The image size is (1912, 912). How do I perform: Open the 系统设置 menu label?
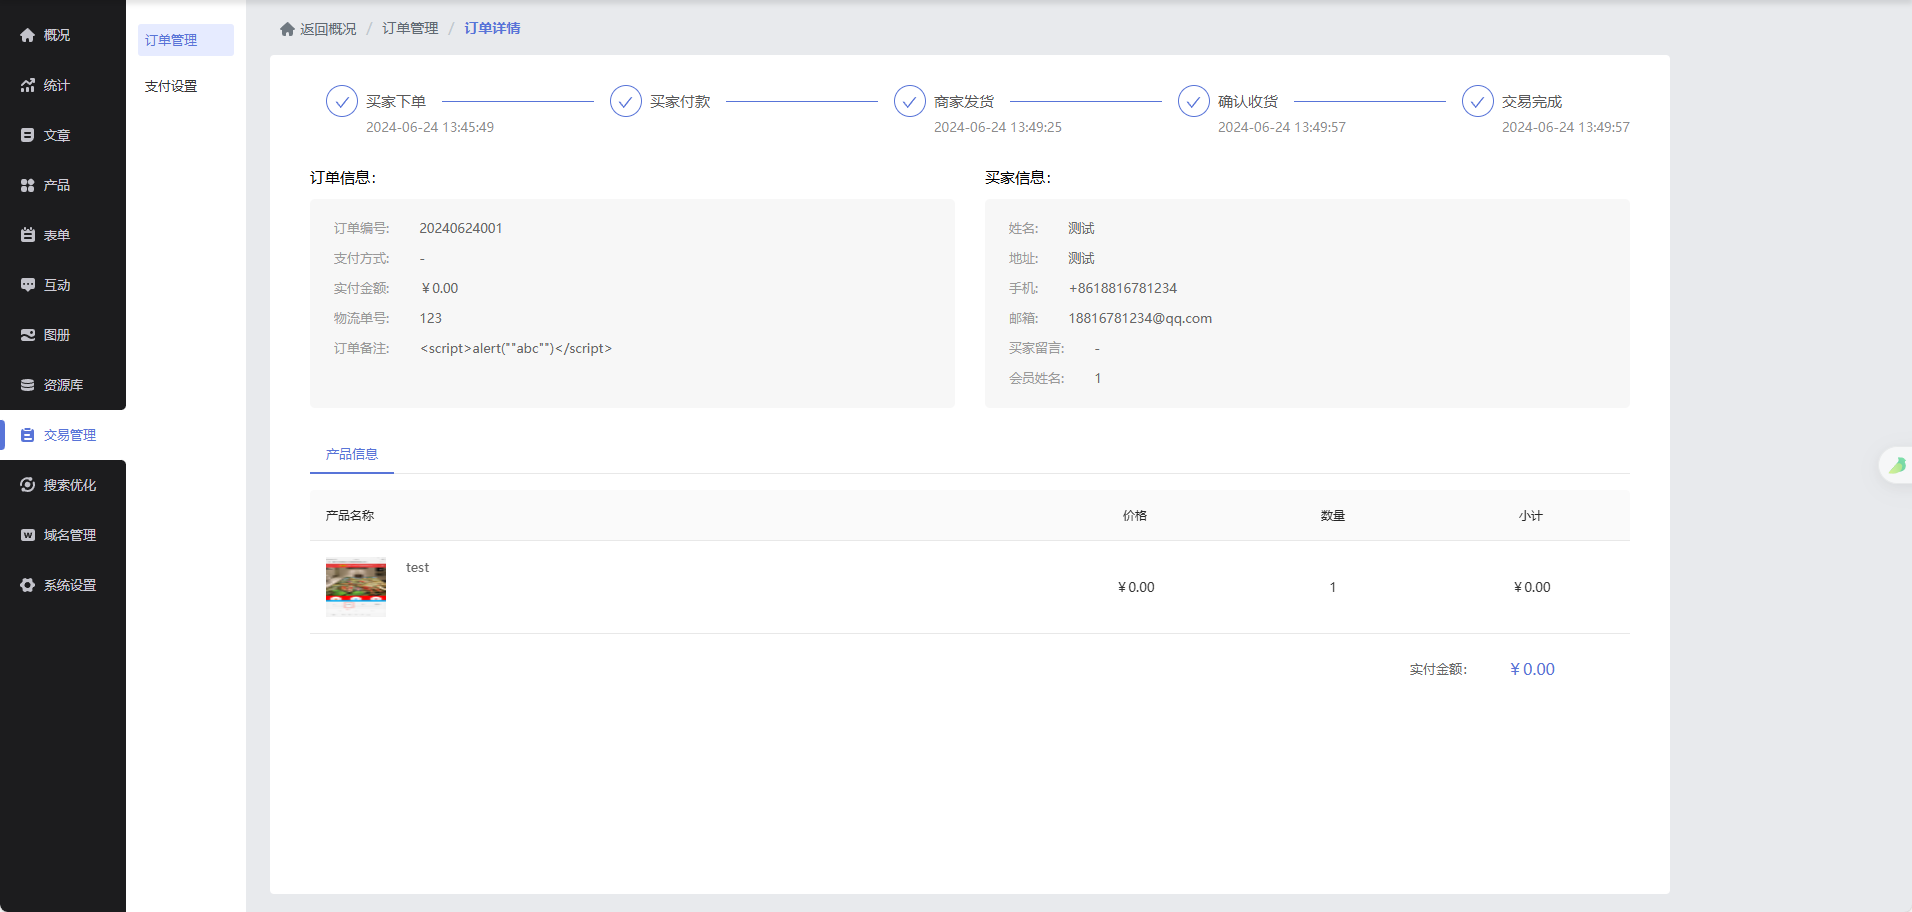point(70,585)
